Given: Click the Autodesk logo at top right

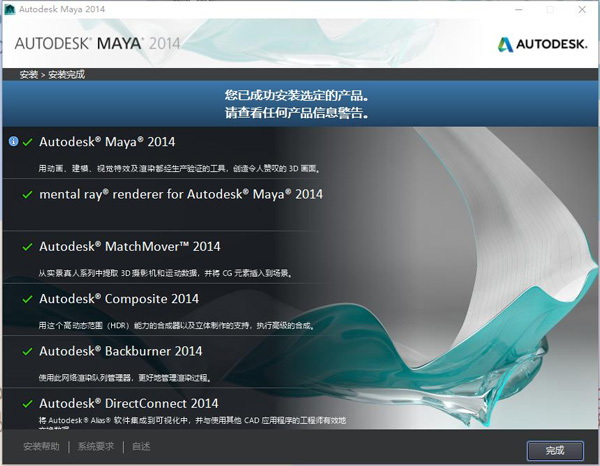Looking at the screenshot, I should tap(542, 44).
